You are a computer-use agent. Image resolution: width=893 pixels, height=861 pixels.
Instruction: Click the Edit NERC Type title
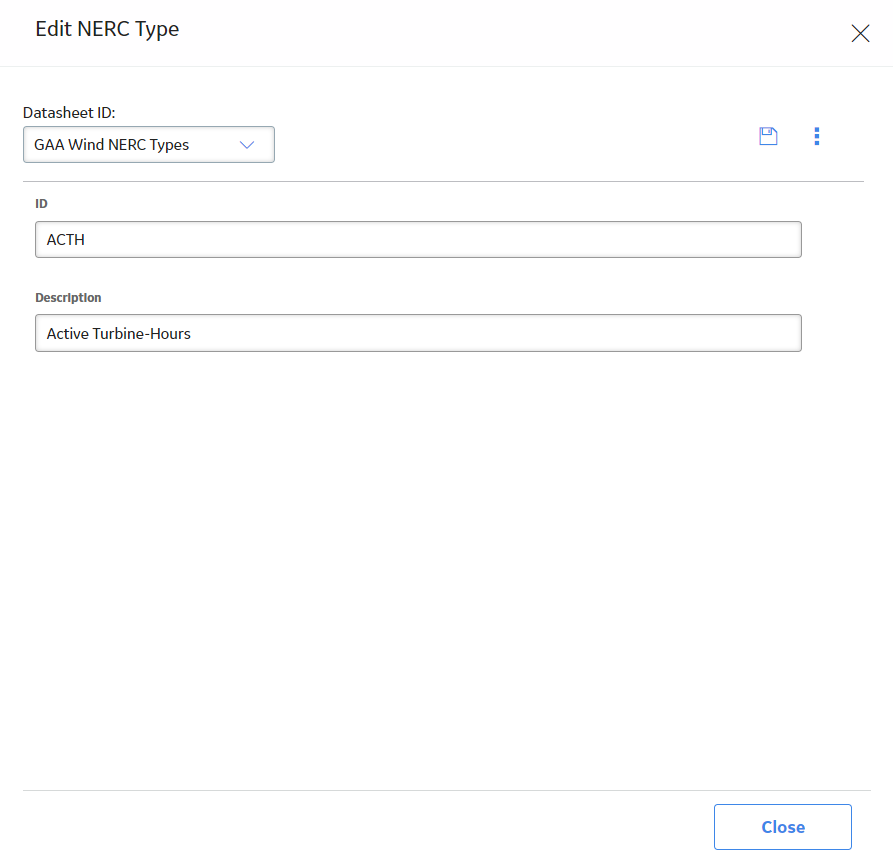coord(107,29)
